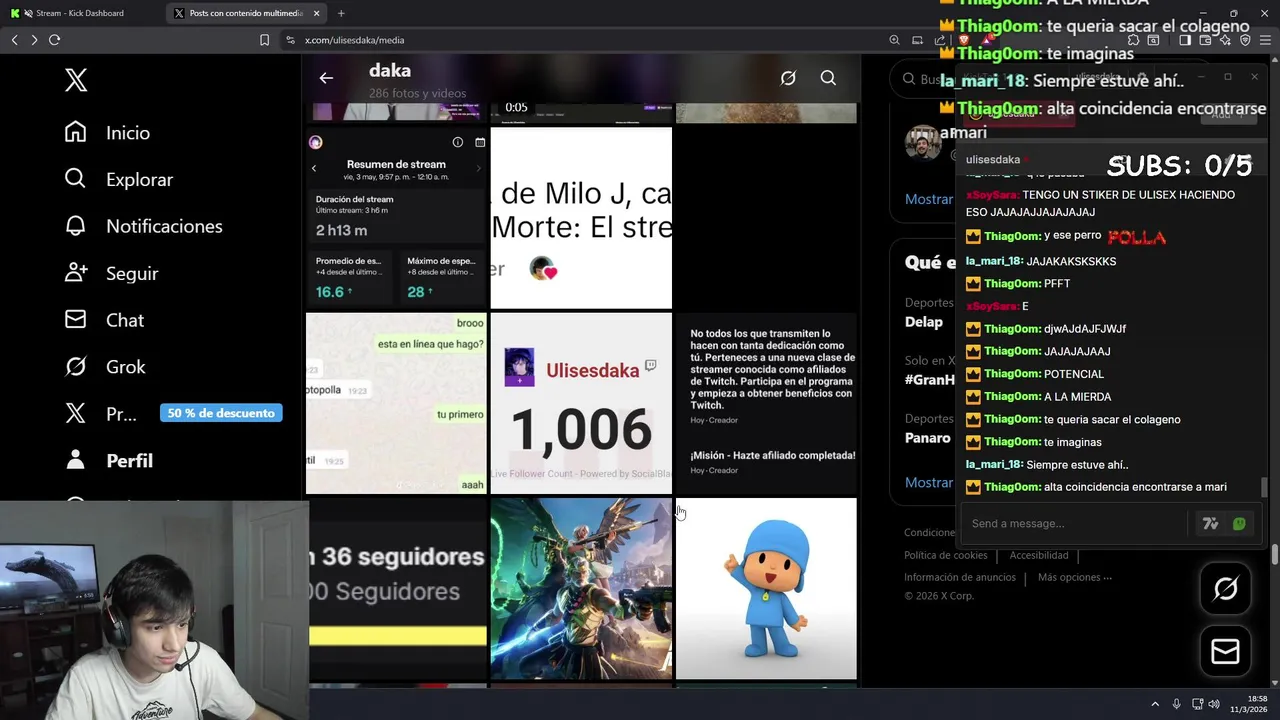Open floating Grok button
The image size is (1280, 720).
click(1225, 588)
